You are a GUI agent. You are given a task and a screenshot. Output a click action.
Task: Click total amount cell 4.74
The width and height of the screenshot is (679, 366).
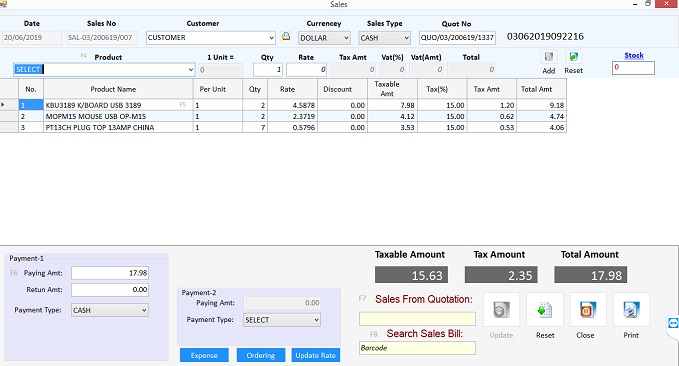click(x=541, y=116)
